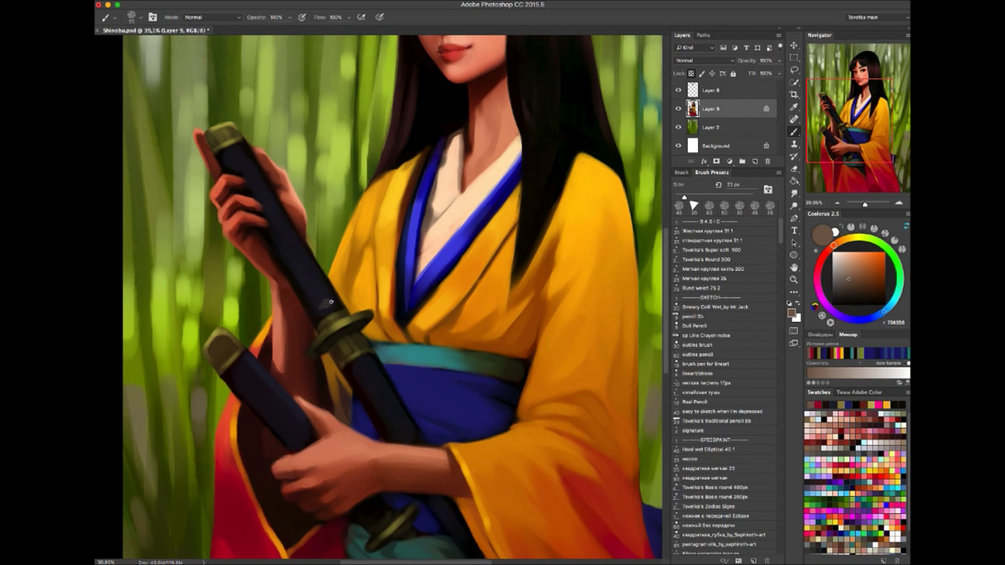Open the layer Kind filter dropdown
Viewport: 1005px width, 565px height.
[694, 47]
